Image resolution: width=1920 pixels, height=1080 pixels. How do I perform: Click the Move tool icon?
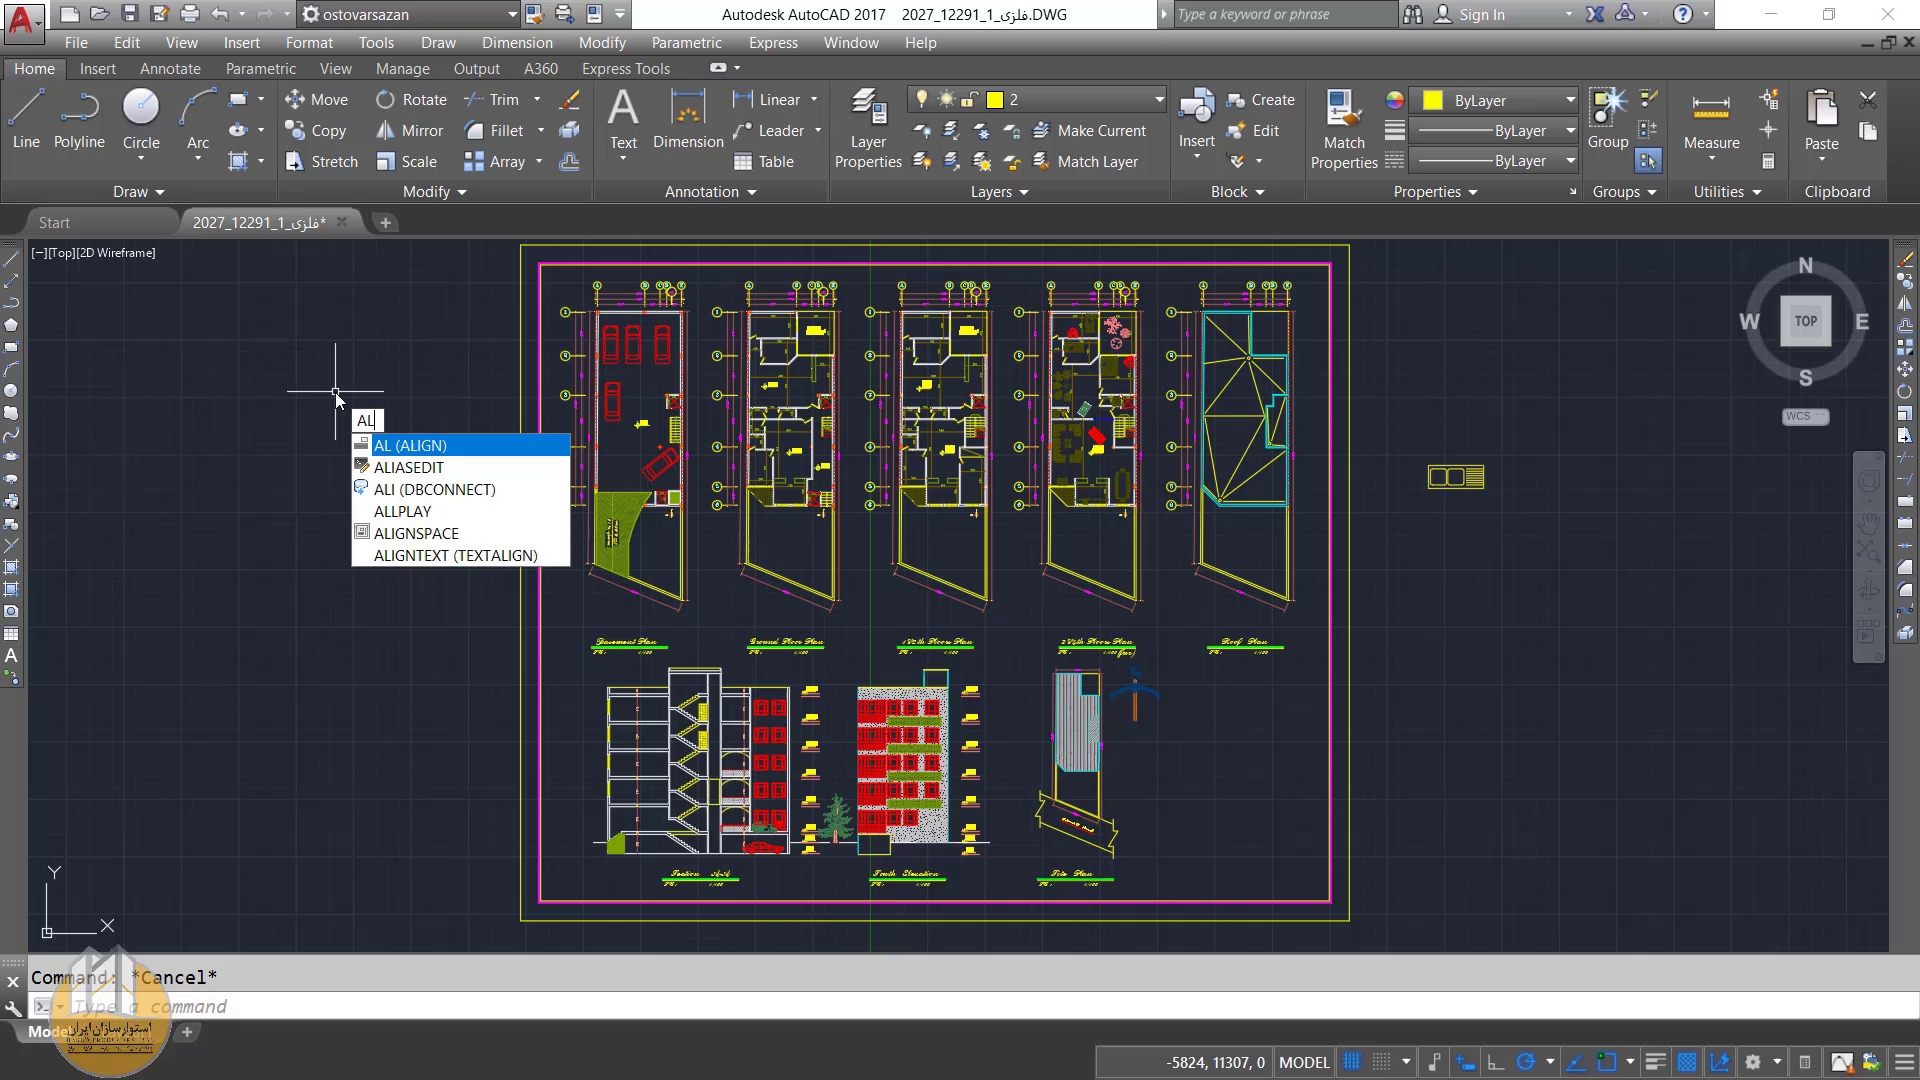pyautogui.click(x=295, y=99)
